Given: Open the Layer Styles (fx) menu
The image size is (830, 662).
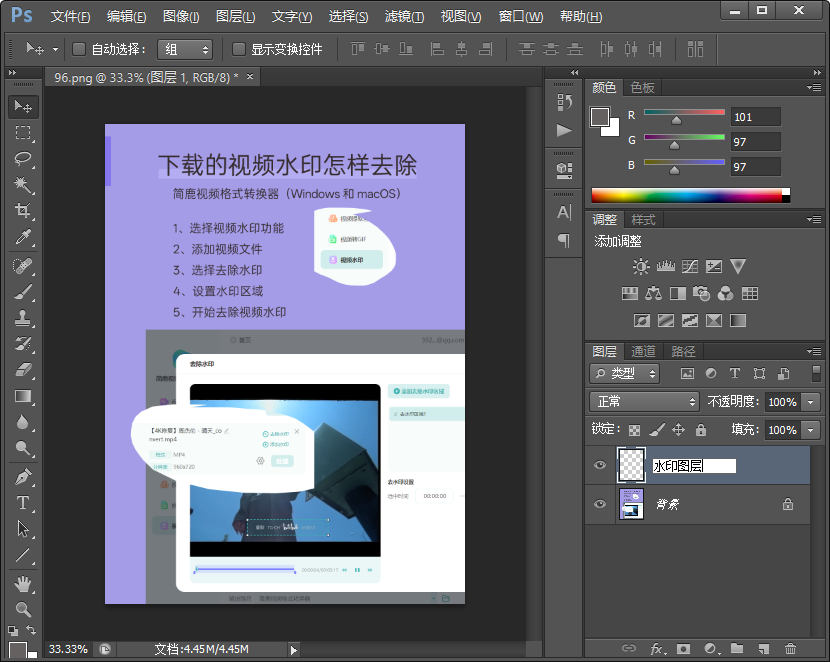Looking at the screenshot, I should click(657, 648).
